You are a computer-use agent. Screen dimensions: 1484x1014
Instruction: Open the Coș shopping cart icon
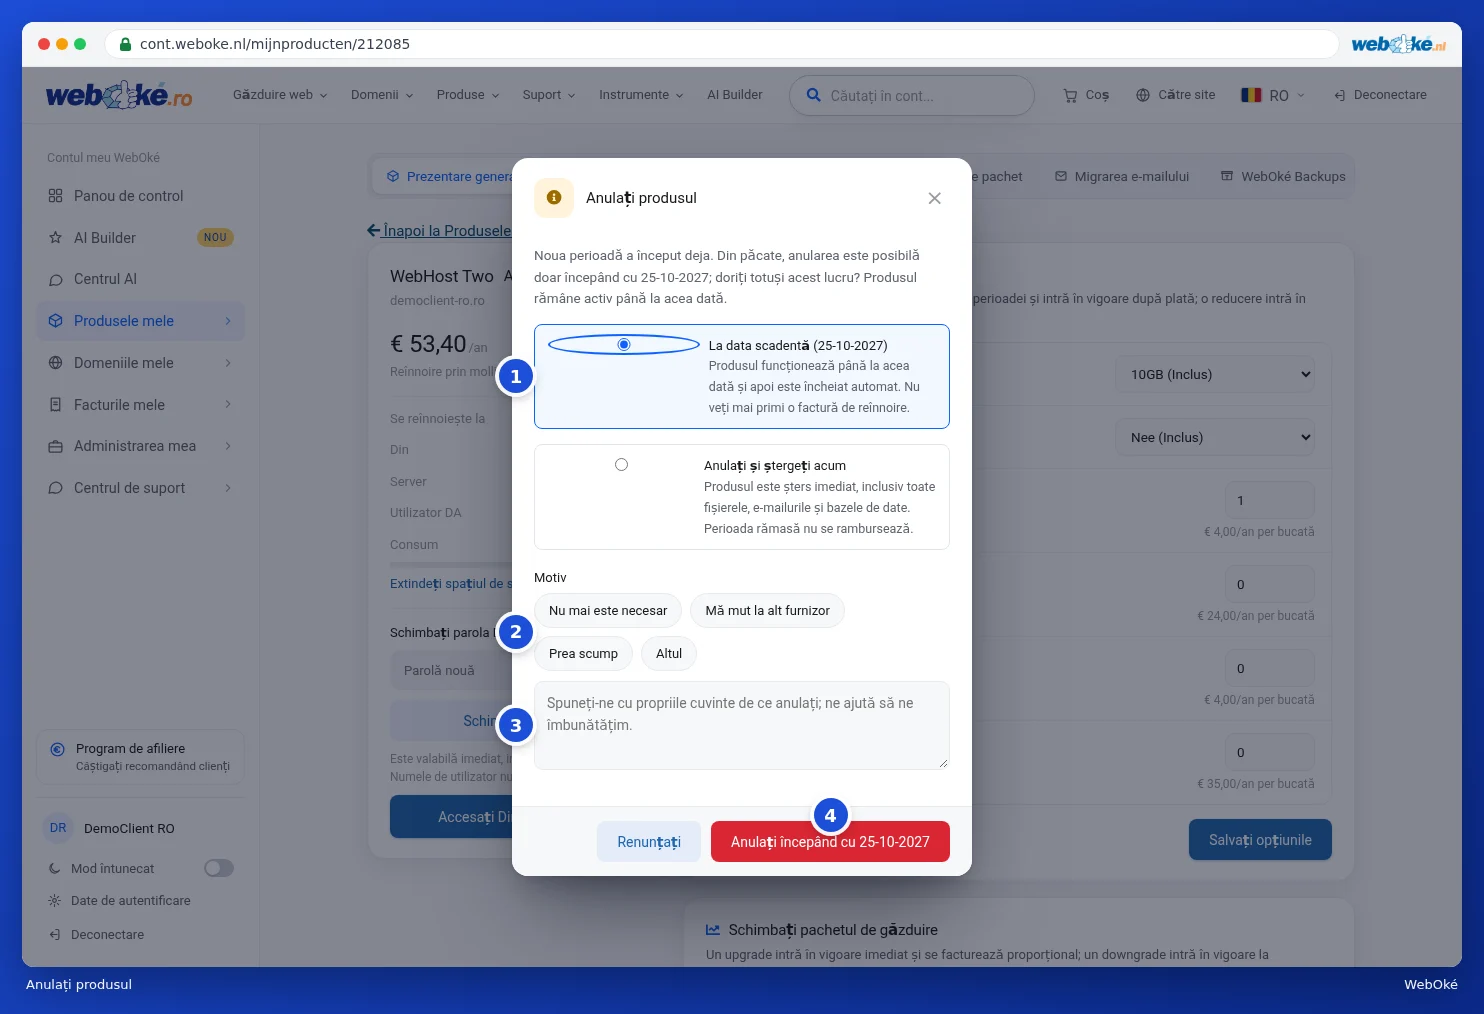coord(1070,96)
